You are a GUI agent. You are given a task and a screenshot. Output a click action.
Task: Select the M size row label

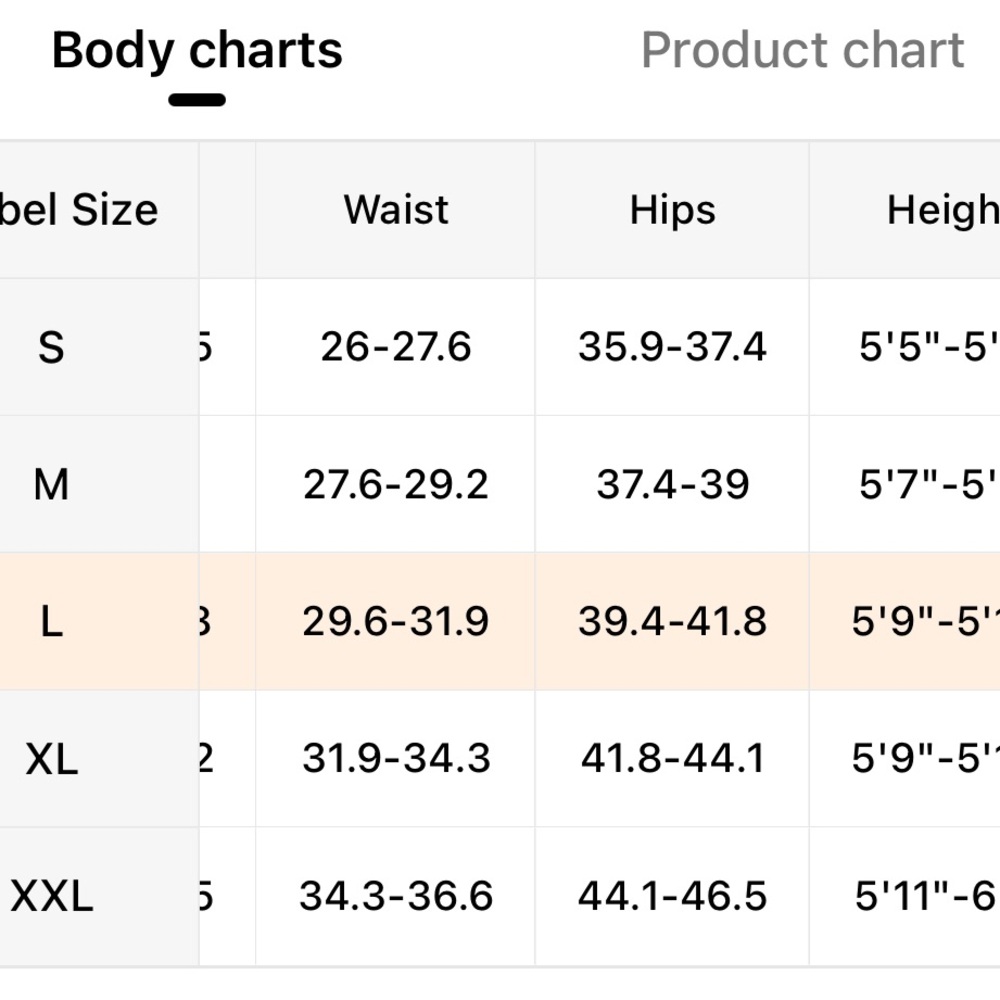pos(51,485)
